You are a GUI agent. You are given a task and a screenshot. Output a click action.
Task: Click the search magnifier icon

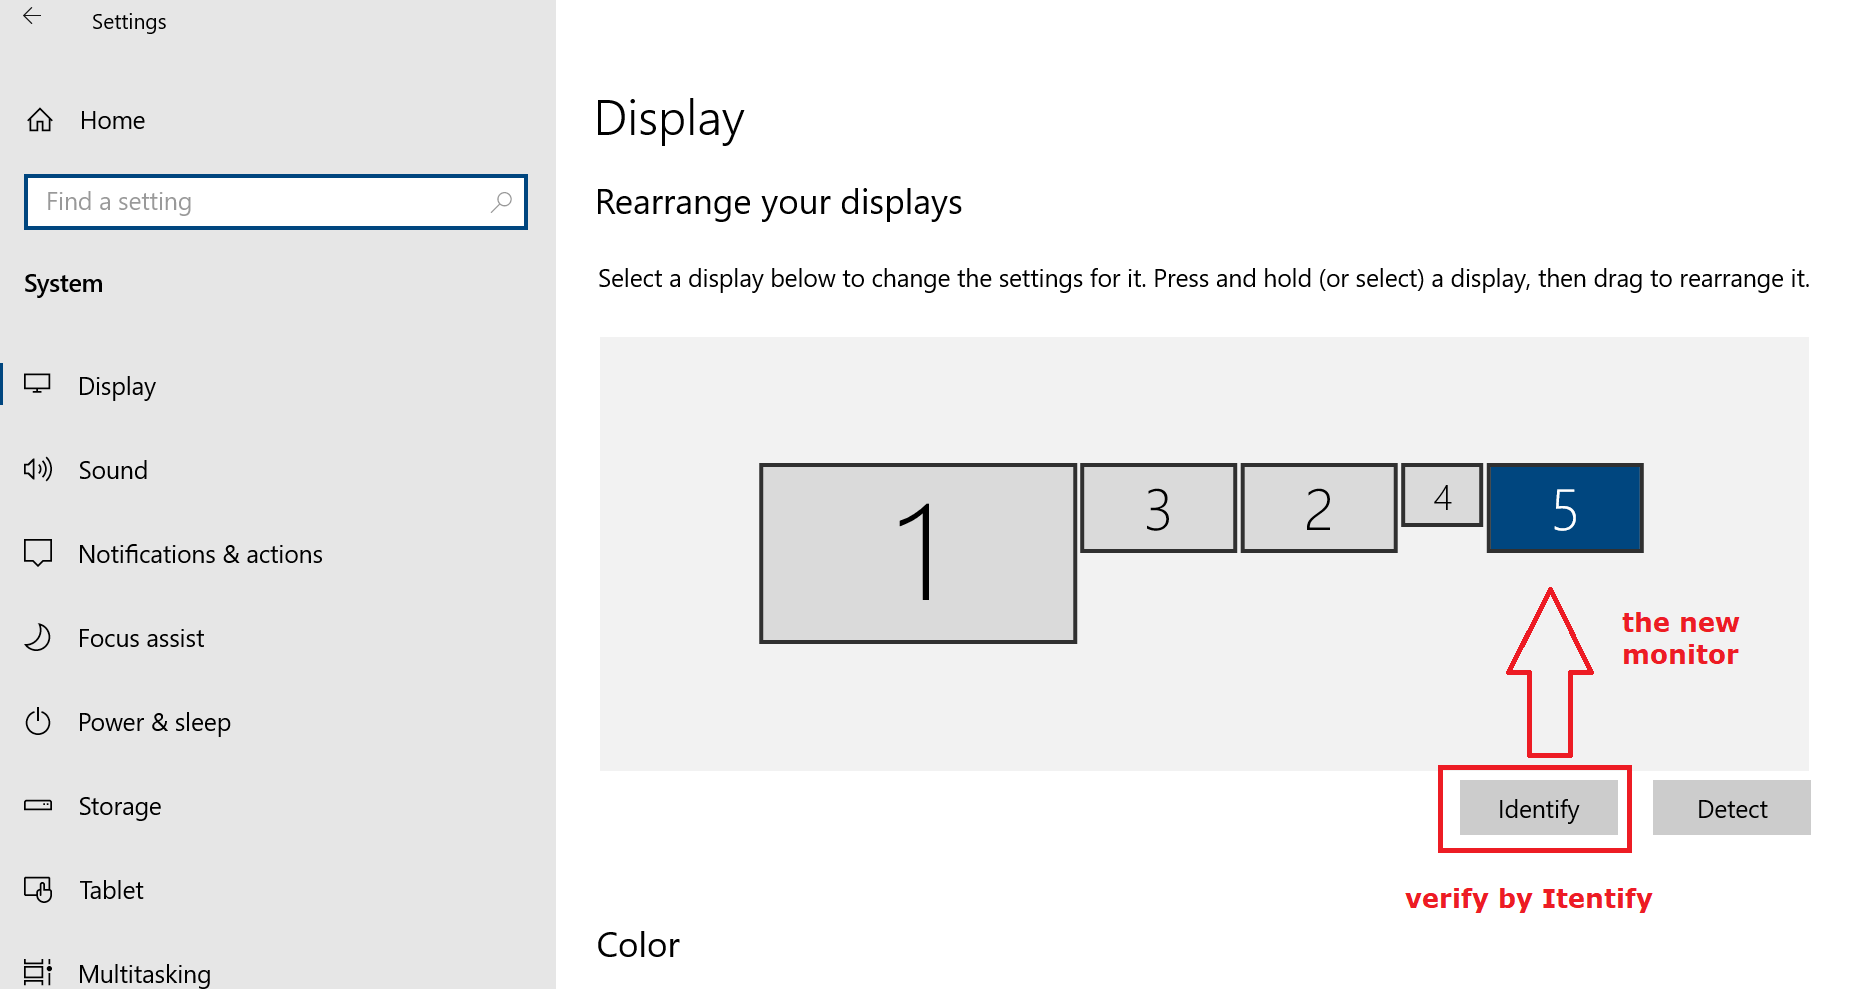pos(501,202)
